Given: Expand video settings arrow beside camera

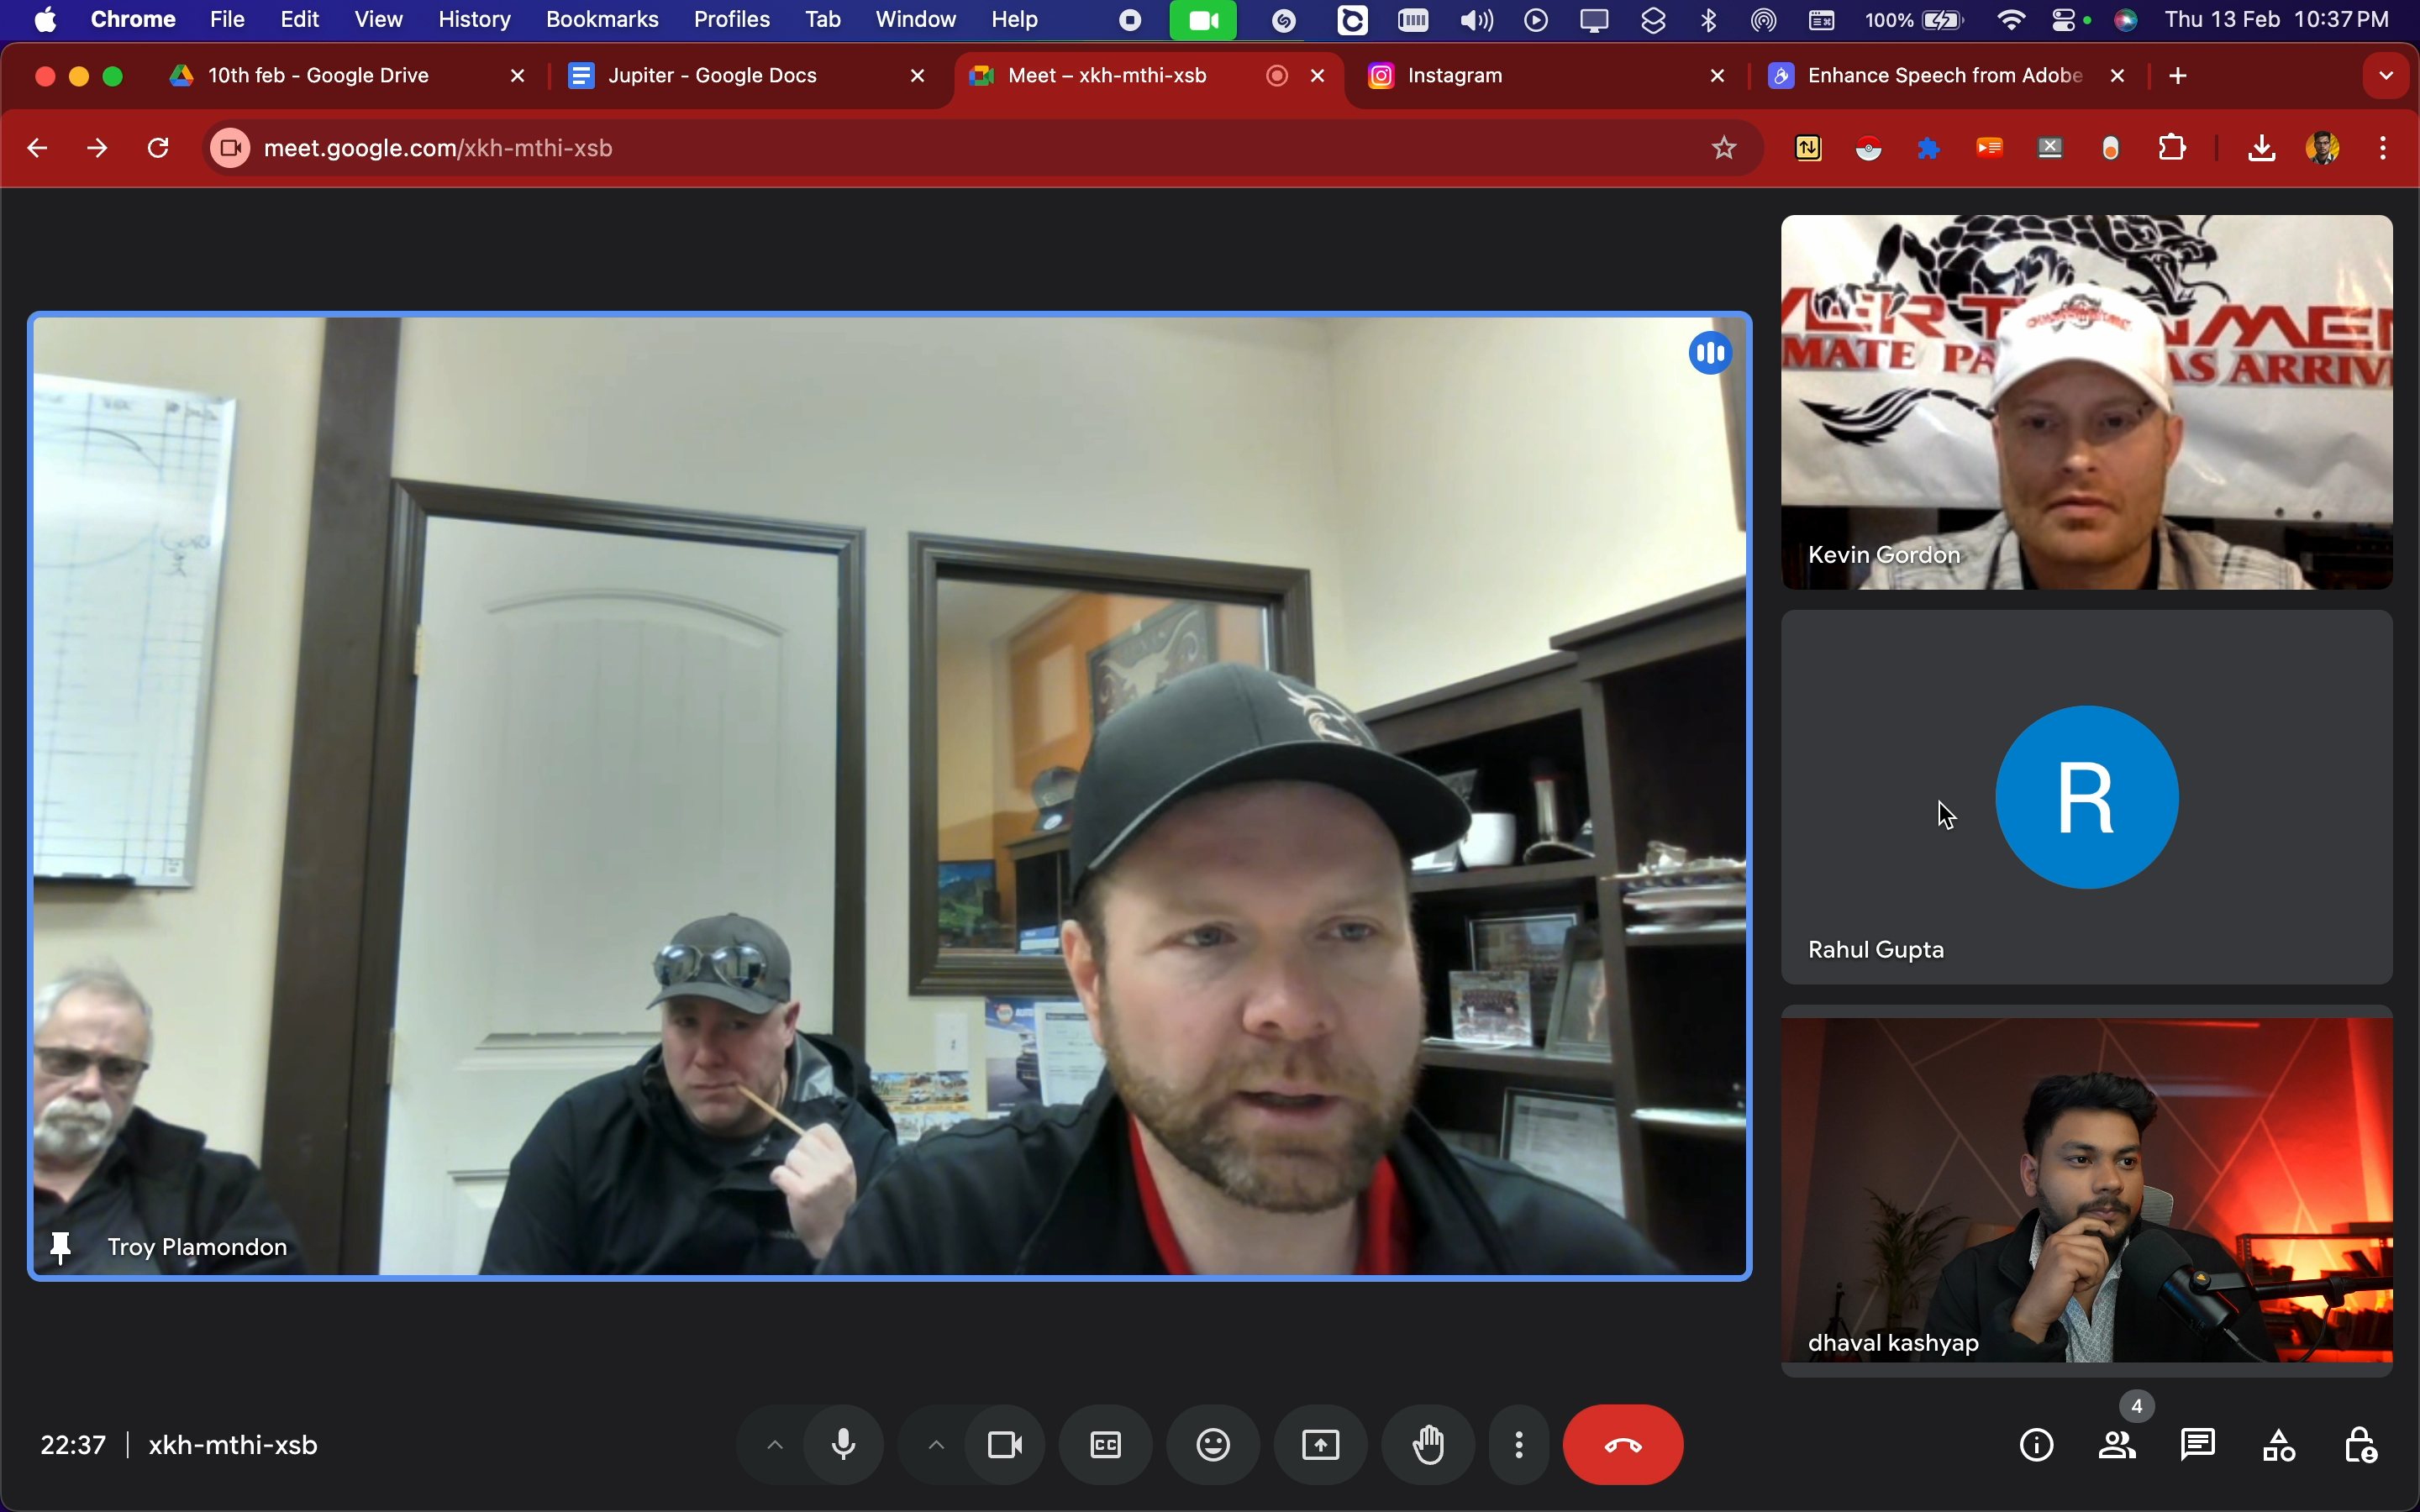Looking at the screenshot, I should 936,1445.
